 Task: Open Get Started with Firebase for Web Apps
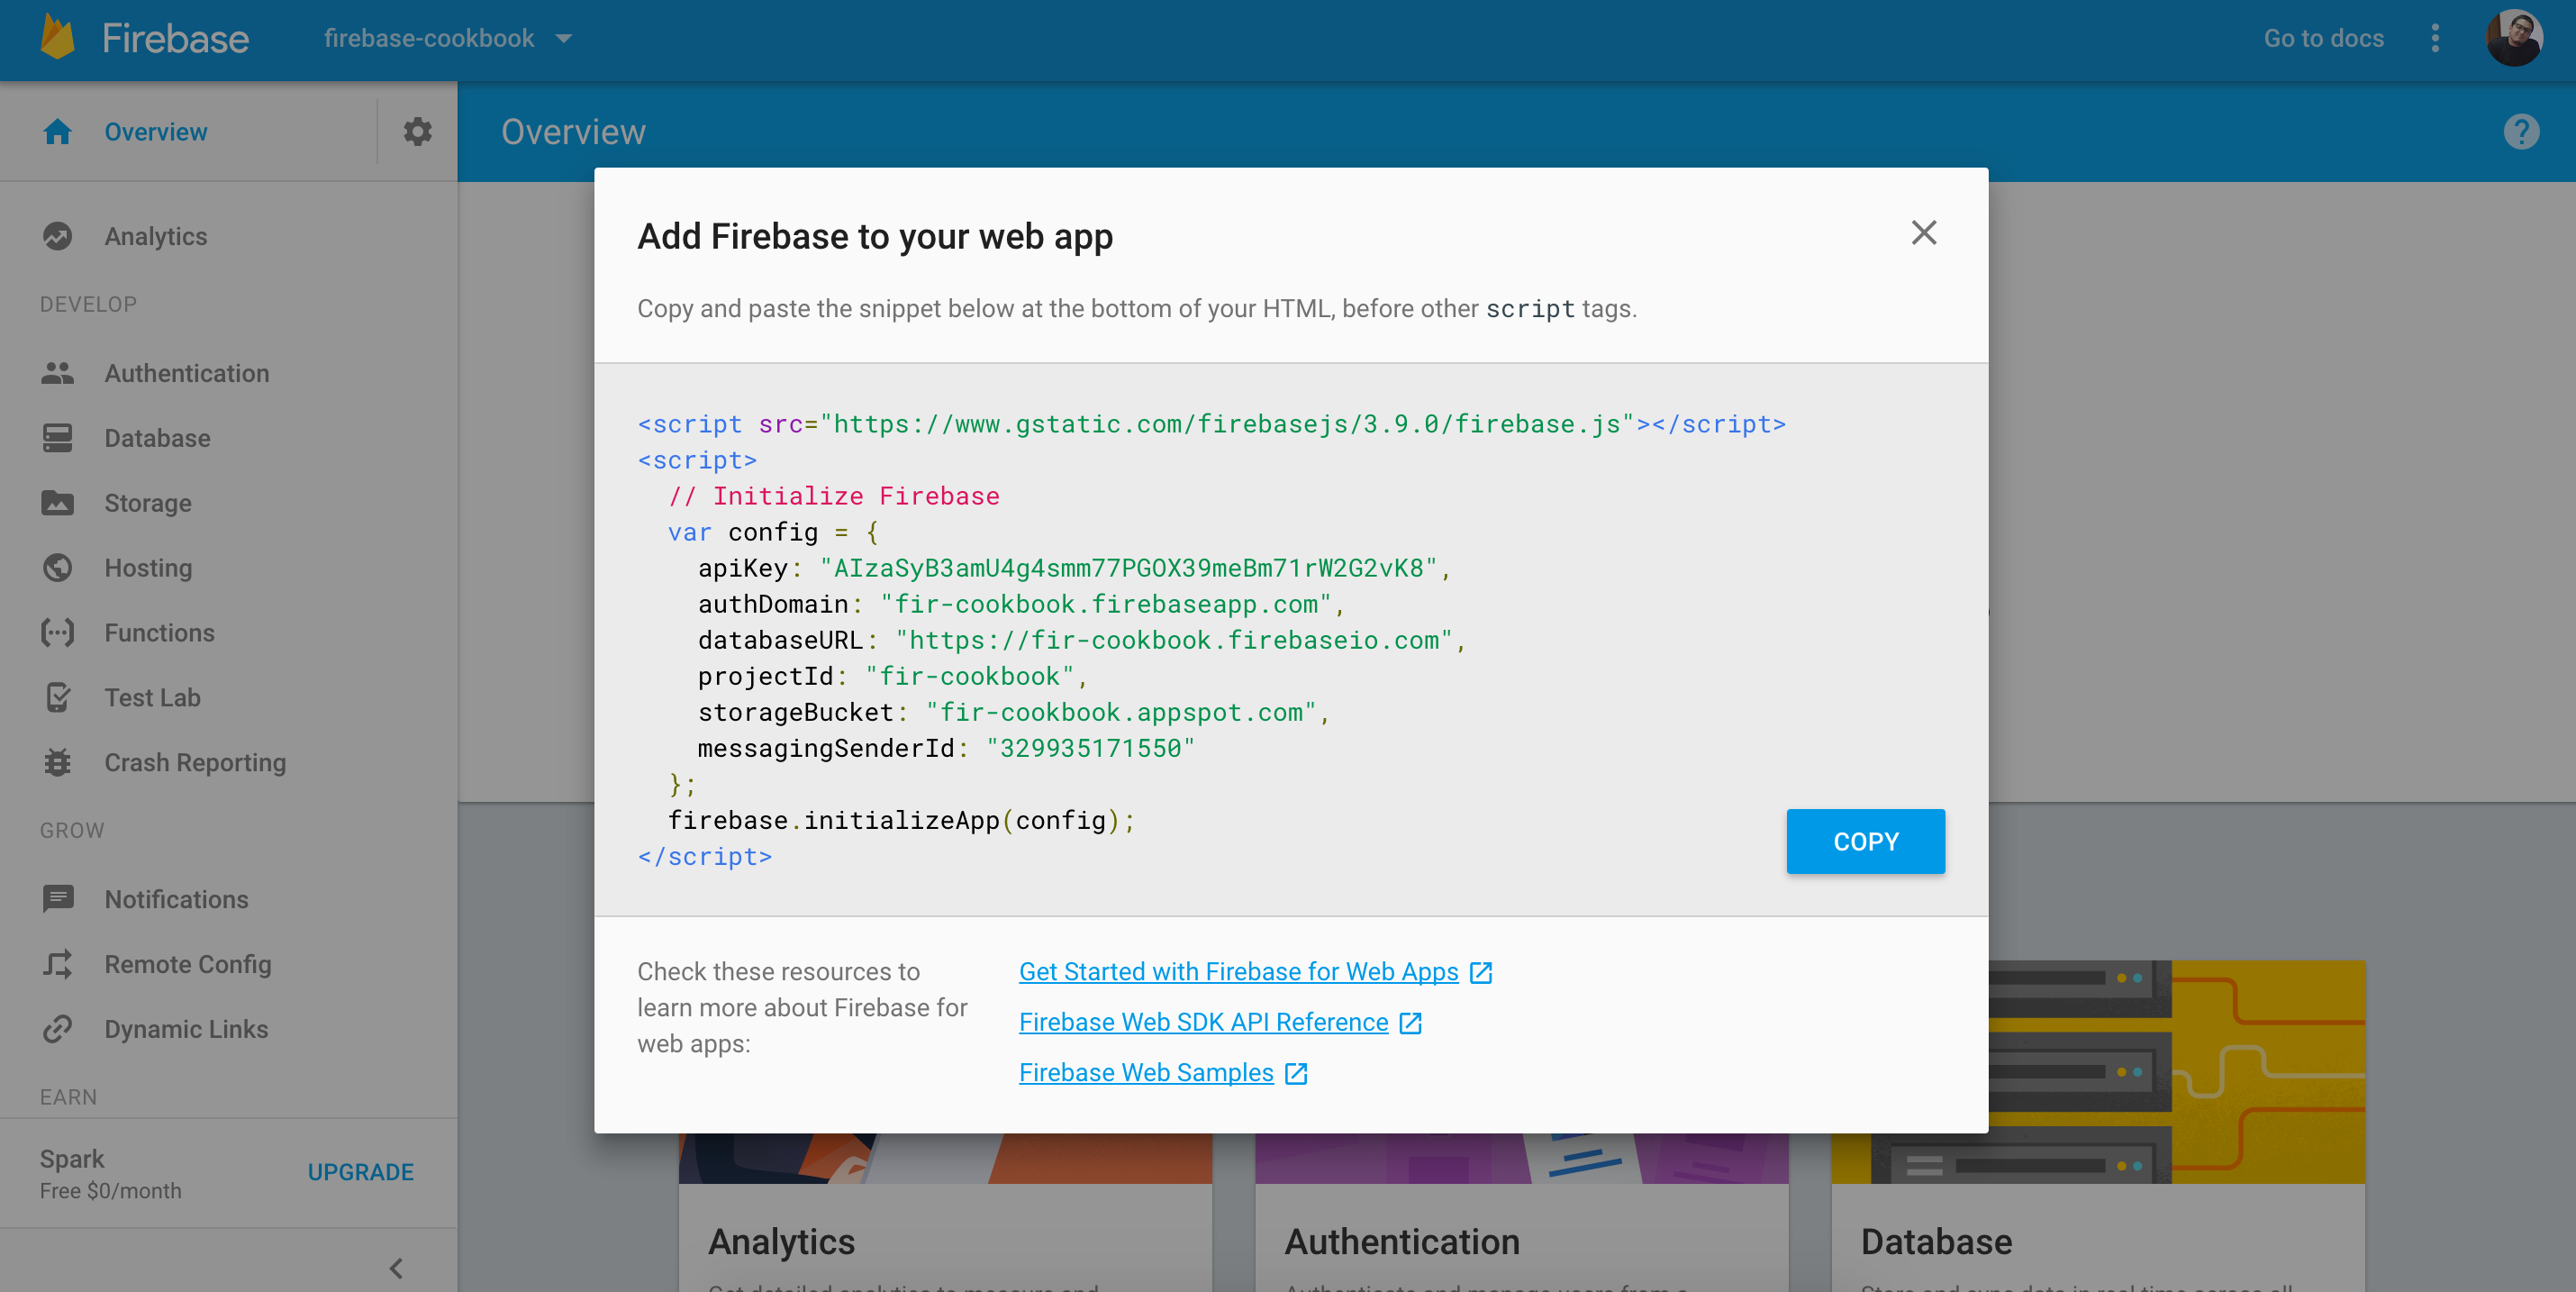tap(1238, 971)
